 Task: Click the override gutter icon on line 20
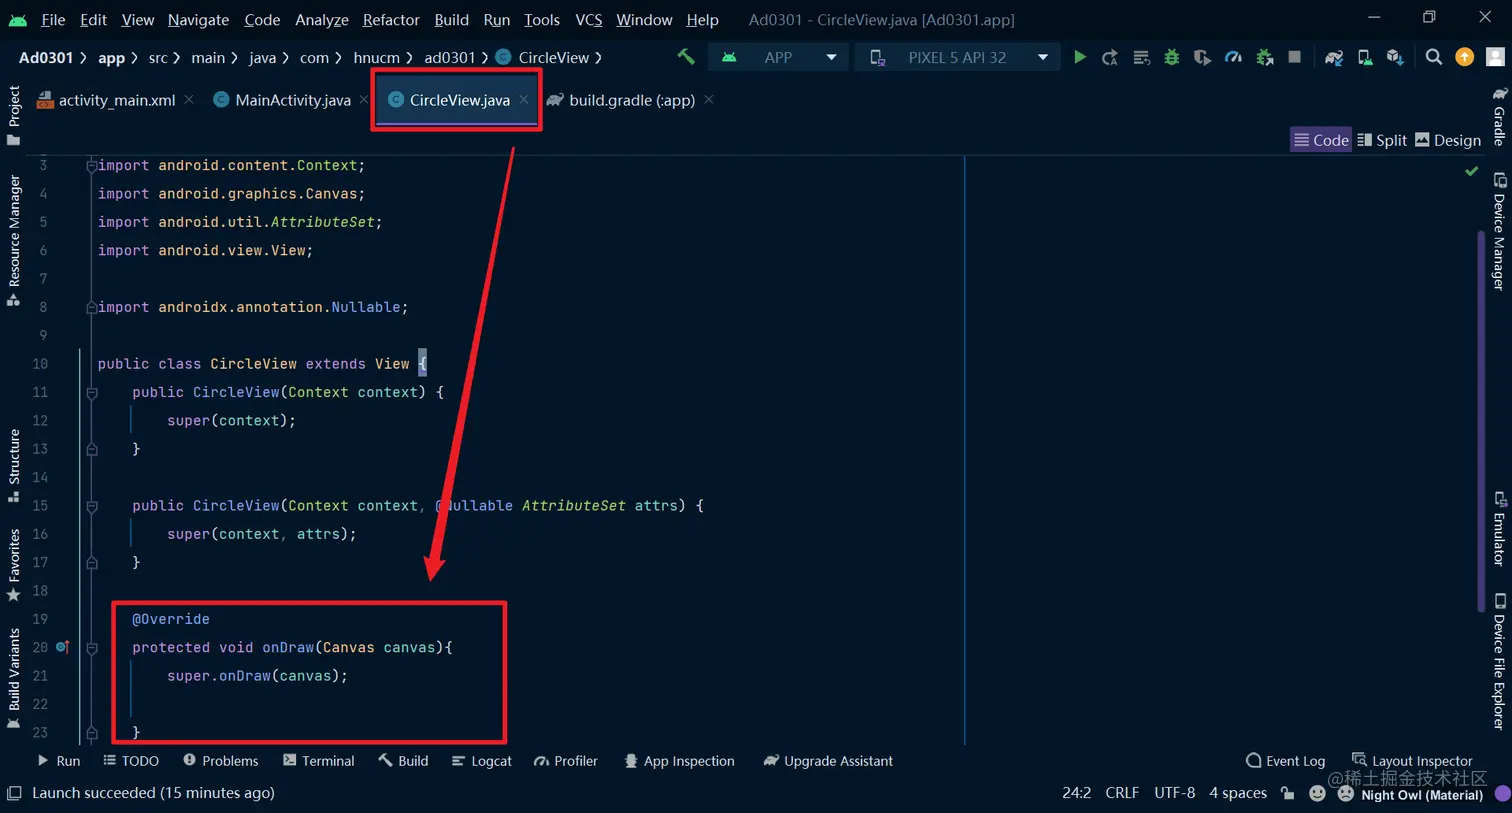coord(62,647)
